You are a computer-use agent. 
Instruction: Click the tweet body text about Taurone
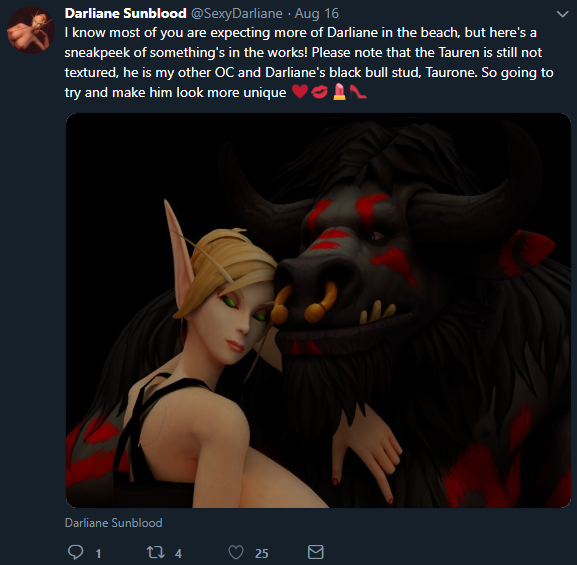coord(309,62)
